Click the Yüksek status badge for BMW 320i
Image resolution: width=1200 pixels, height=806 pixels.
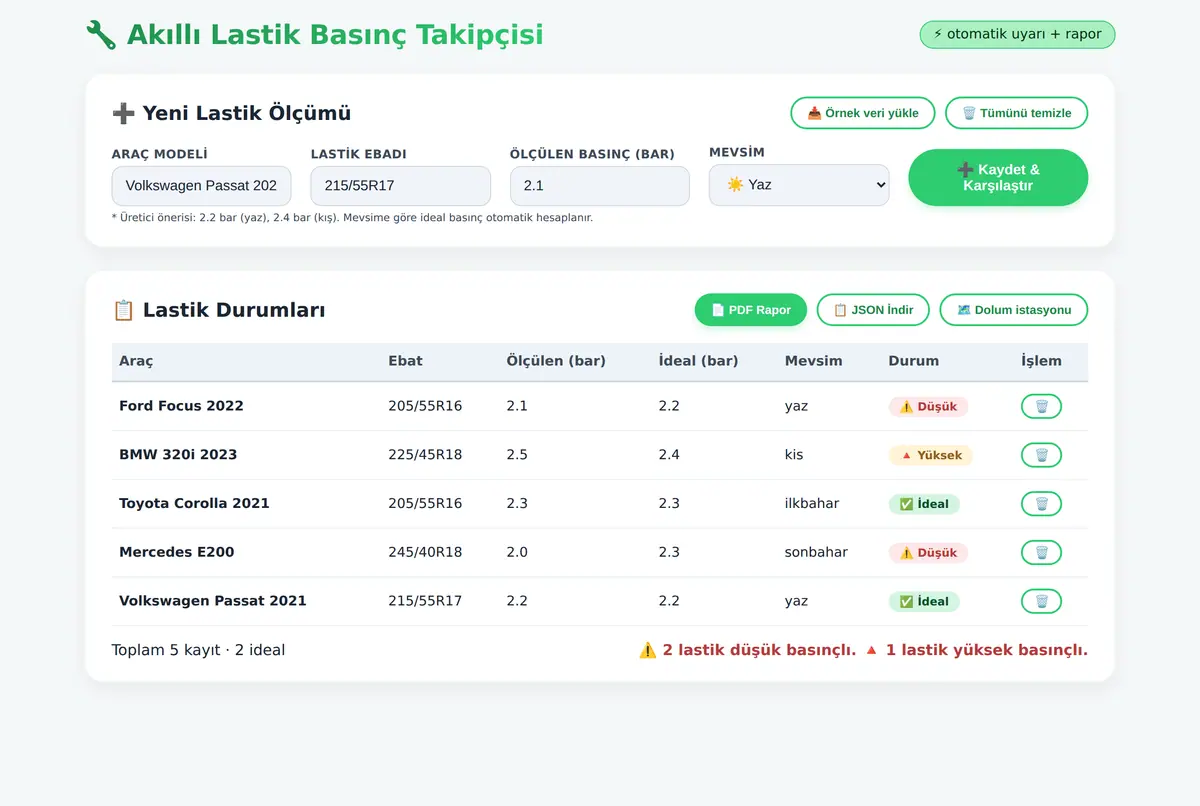(x=930, y=455)
